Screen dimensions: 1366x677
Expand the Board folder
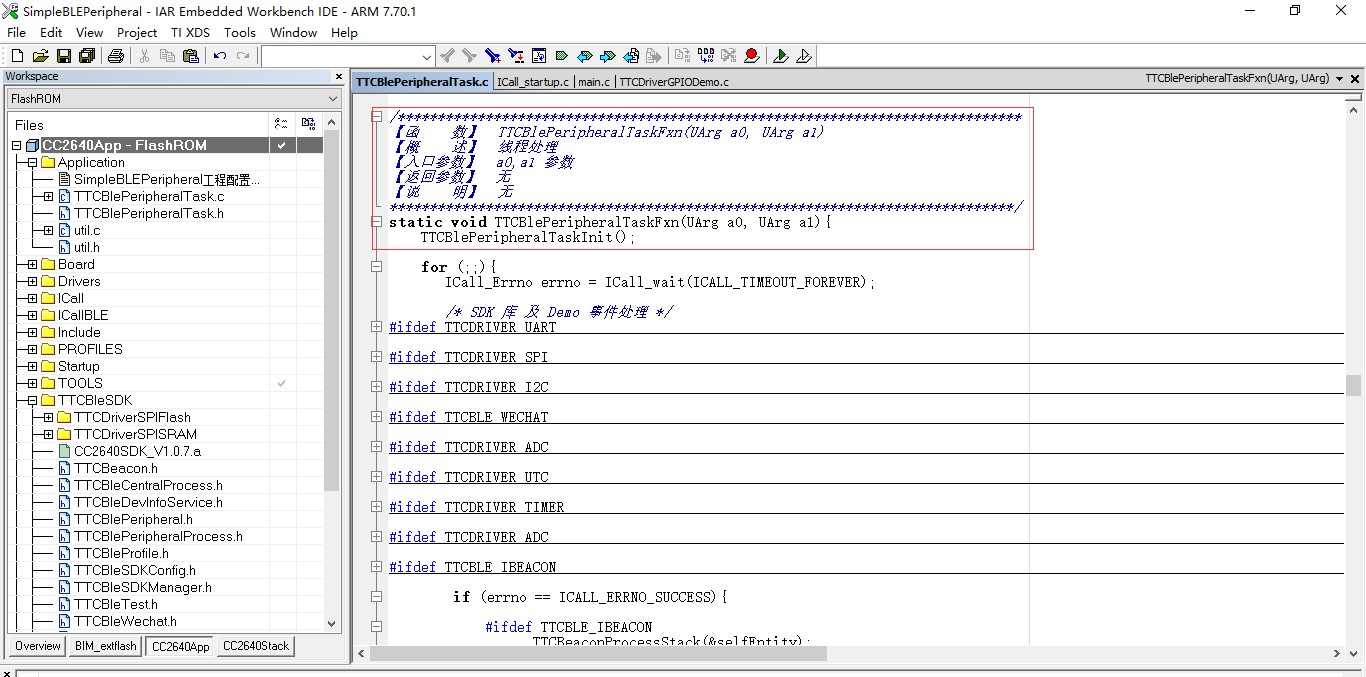pyautogui.click(x=32, y=264)
